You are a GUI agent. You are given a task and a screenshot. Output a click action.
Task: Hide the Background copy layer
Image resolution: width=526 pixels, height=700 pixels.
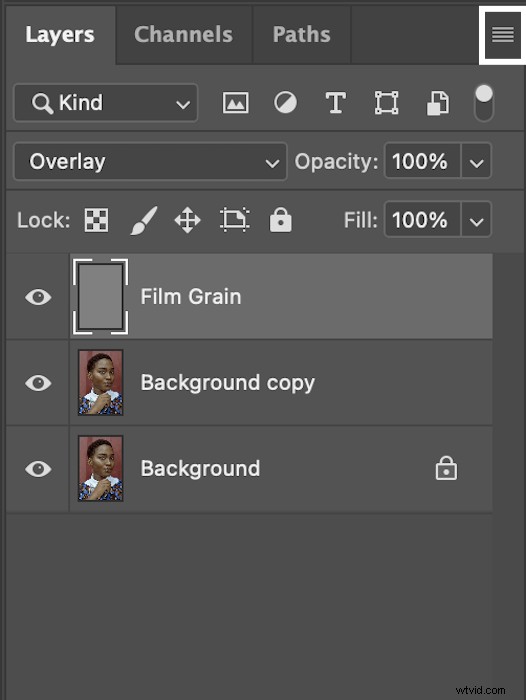[38, 383]
